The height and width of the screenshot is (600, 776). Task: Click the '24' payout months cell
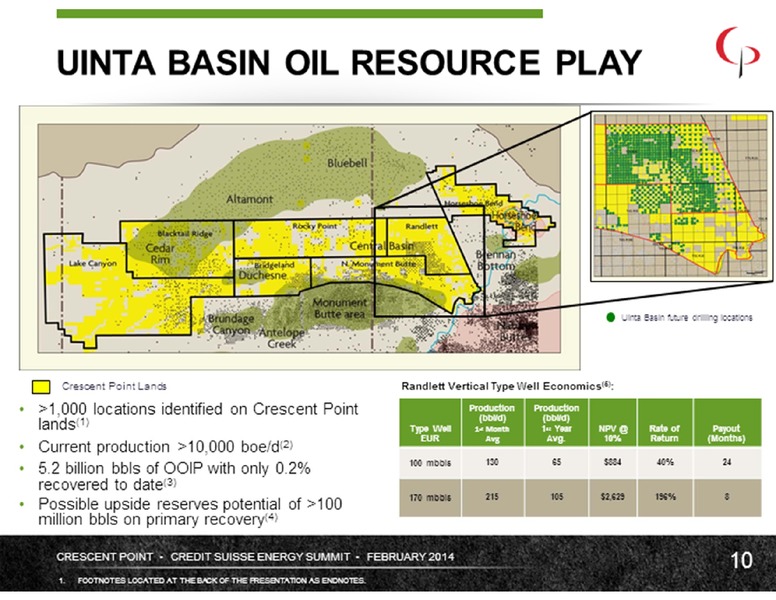pos(727,462)
